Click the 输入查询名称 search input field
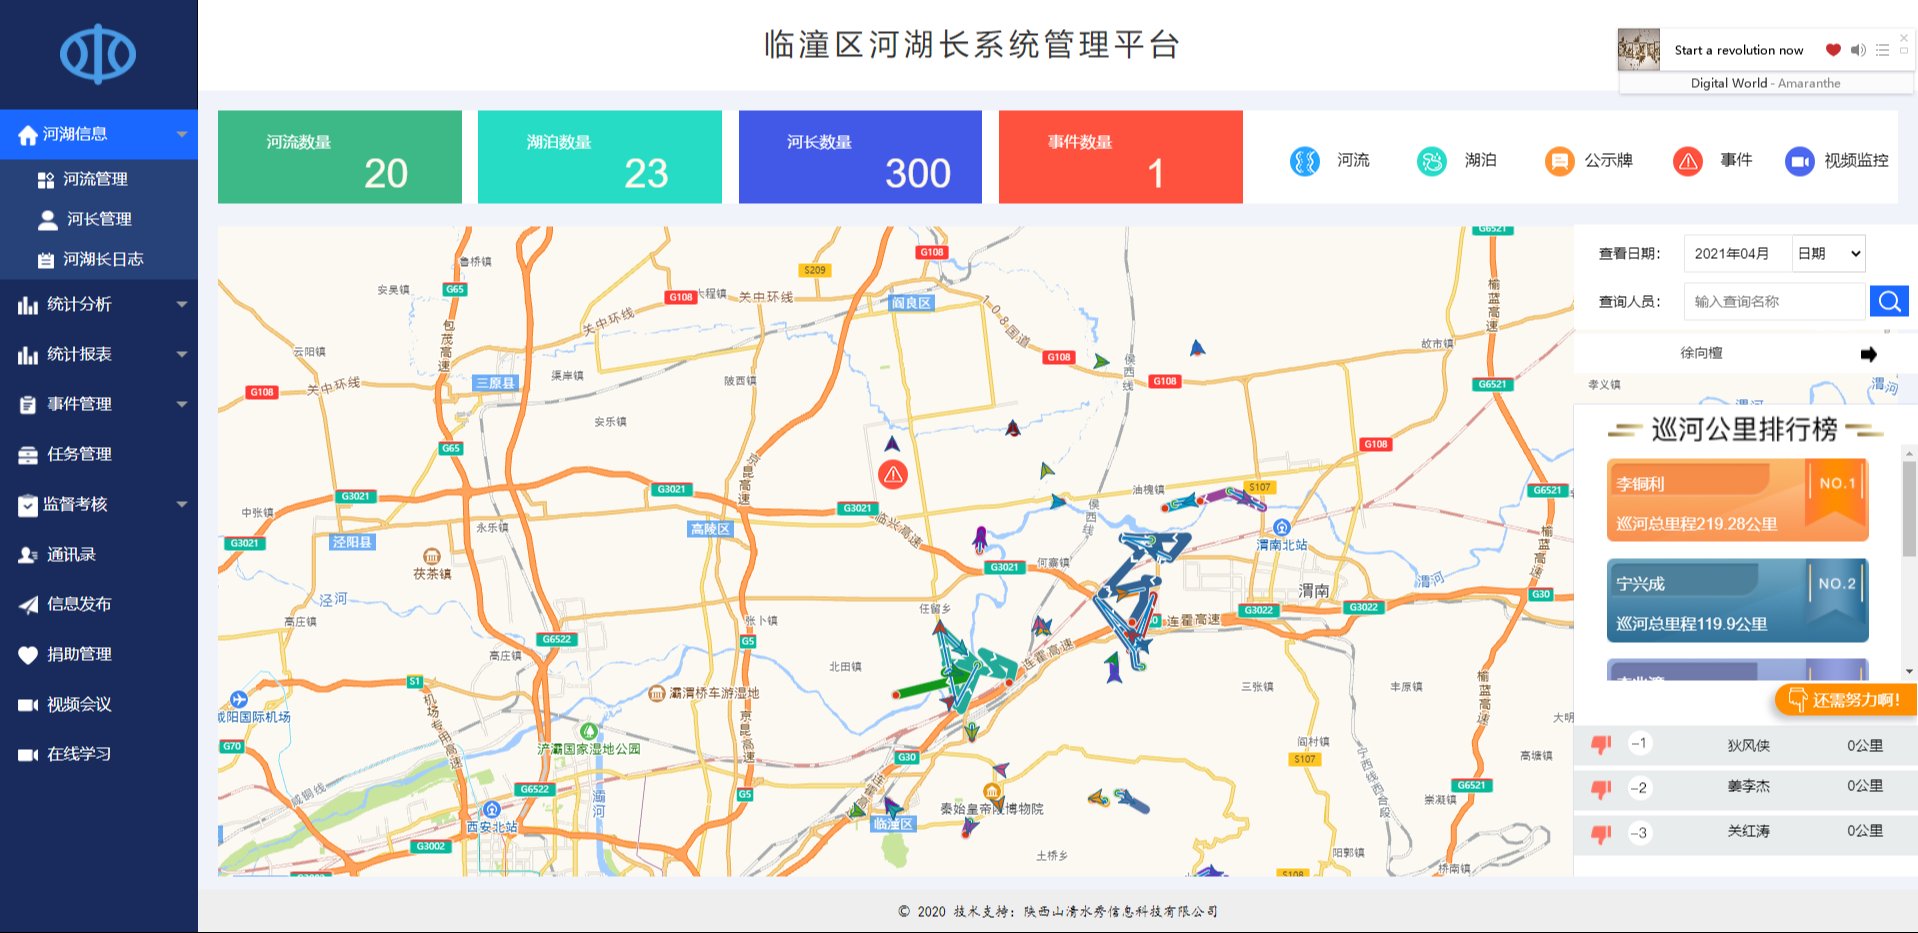The width and height of the screenshot is (1918, 933). [1775, 301]
